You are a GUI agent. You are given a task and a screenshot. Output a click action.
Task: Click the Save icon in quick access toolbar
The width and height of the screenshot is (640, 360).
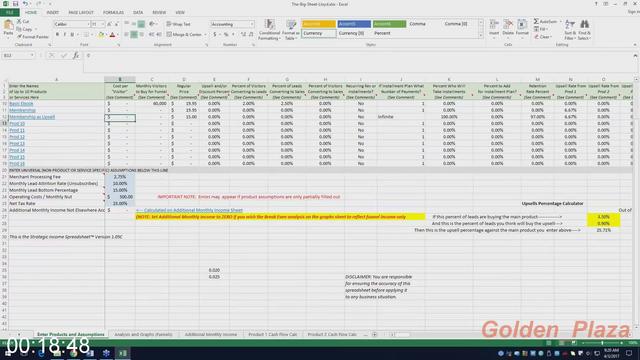15,4
